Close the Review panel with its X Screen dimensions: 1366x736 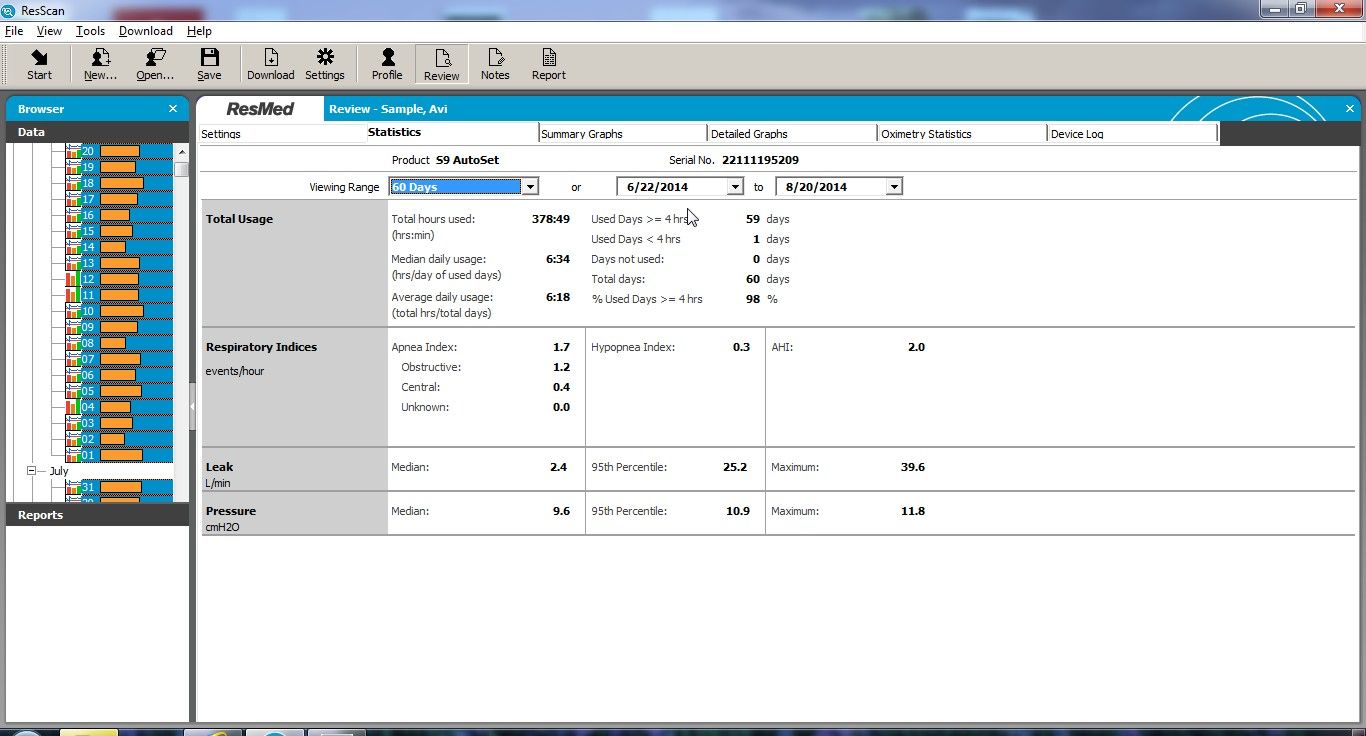pyautogui.click(x=1350, y=109)
